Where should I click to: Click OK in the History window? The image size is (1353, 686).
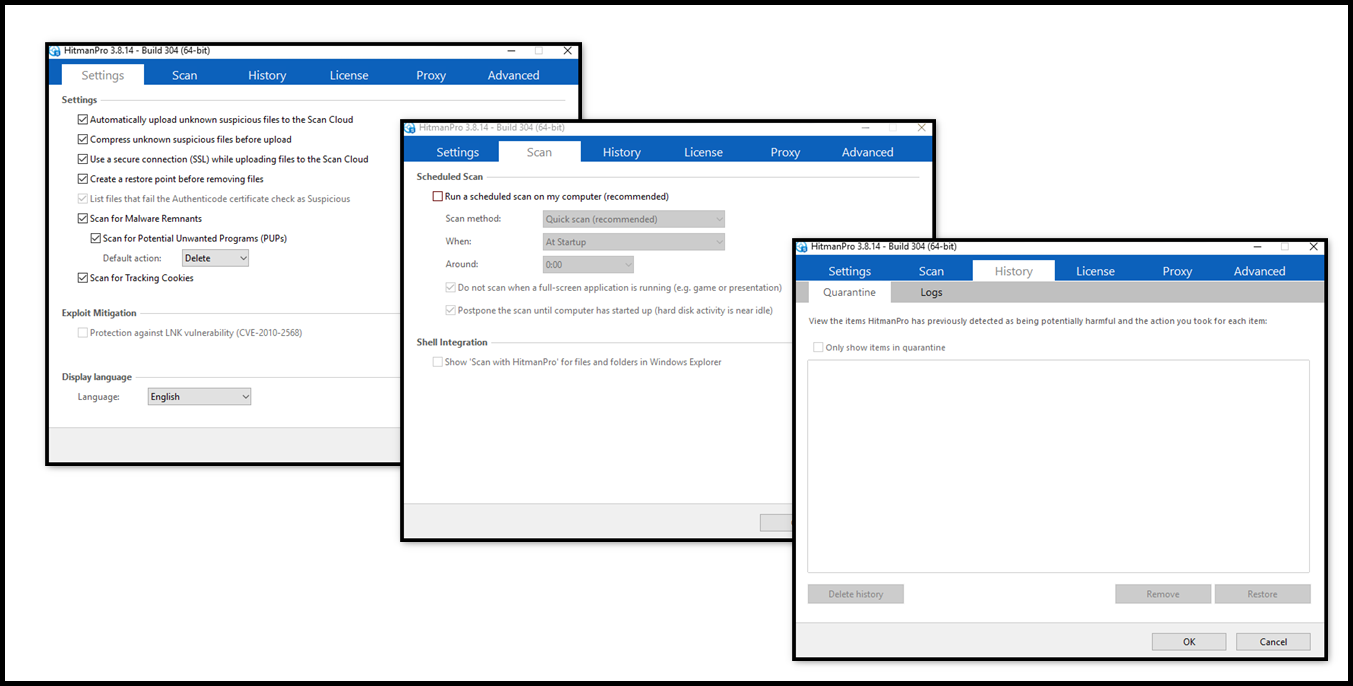1189,642
